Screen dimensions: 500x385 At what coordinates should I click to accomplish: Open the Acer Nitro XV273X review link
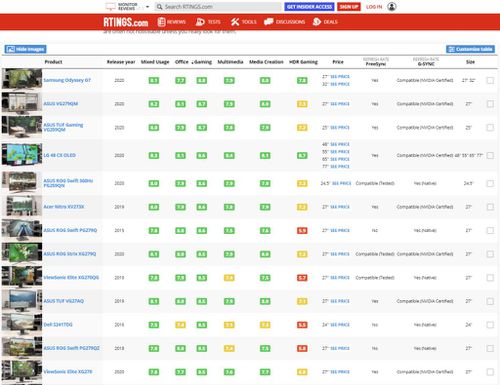click(x=64, y=207)
